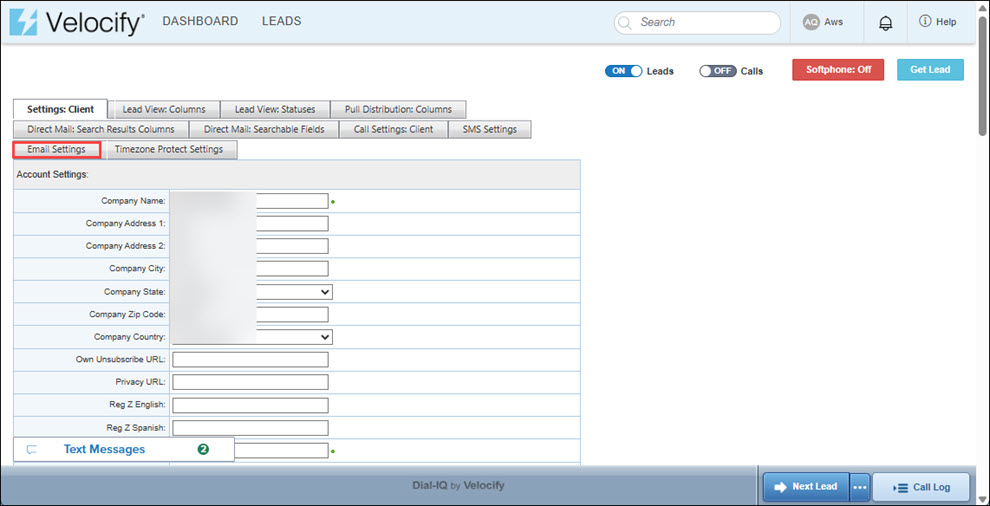The height and width of the screenshot is (506, 990).
Task: Click the search magnifier icon
Action: click(626, 22)
